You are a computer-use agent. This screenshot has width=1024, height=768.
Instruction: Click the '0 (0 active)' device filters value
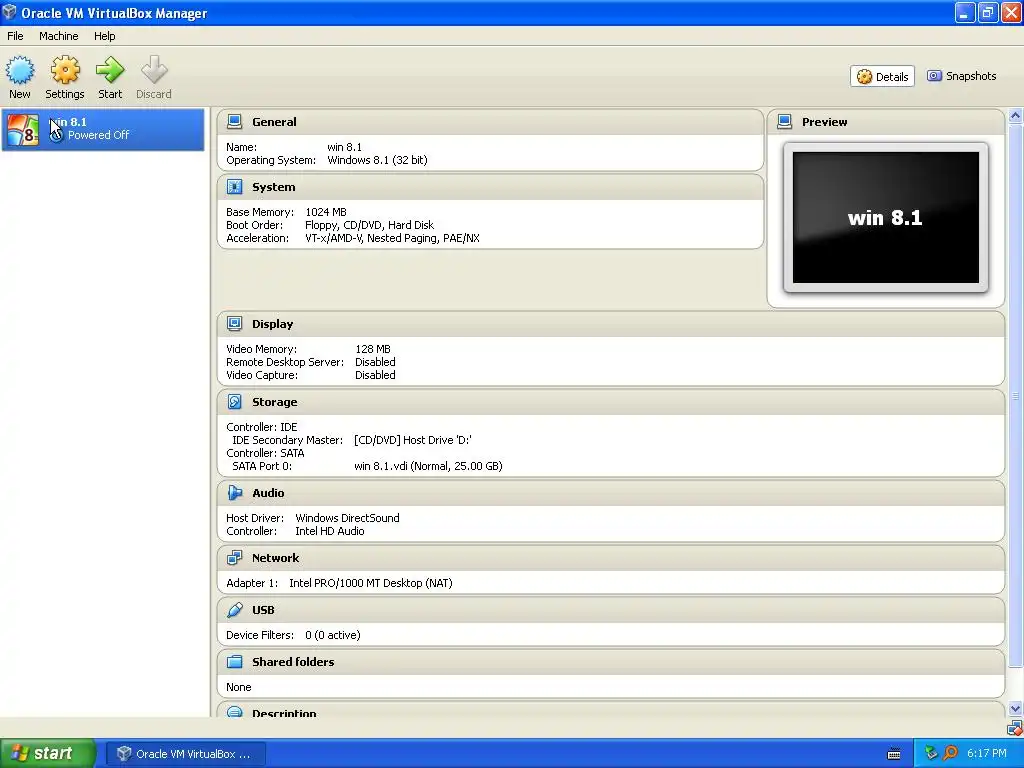click(332, 635)
